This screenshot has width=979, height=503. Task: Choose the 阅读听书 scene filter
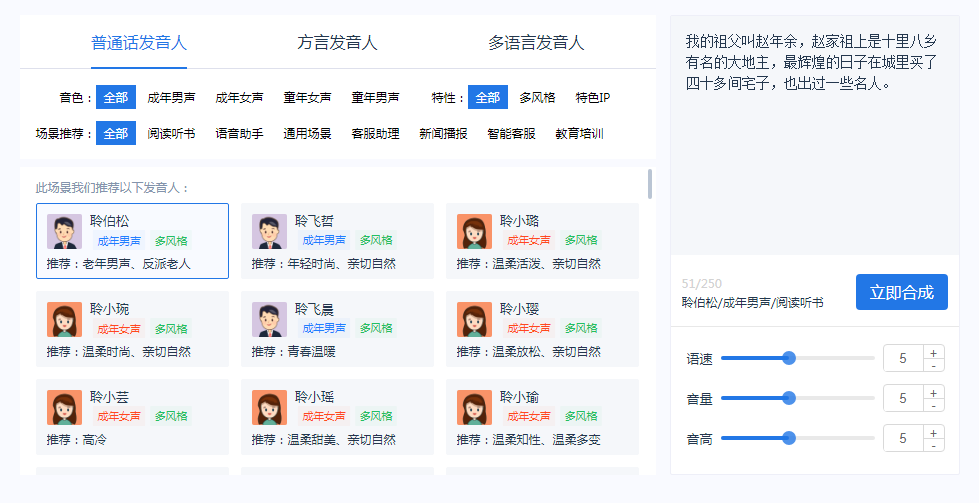coord(171,134)
